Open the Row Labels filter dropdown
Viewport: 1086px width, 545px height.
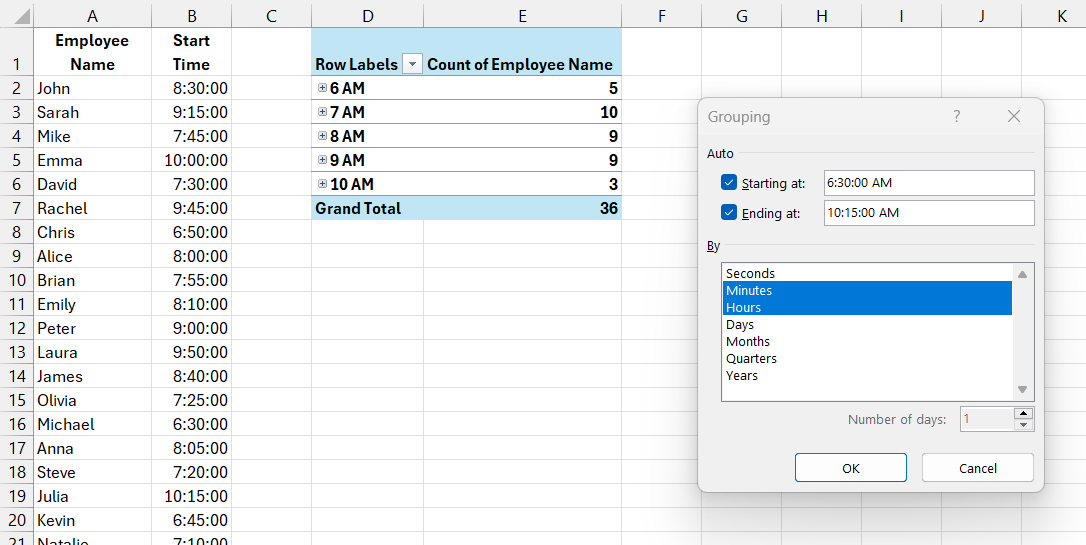pyautogui.click(x=412, y=64)
